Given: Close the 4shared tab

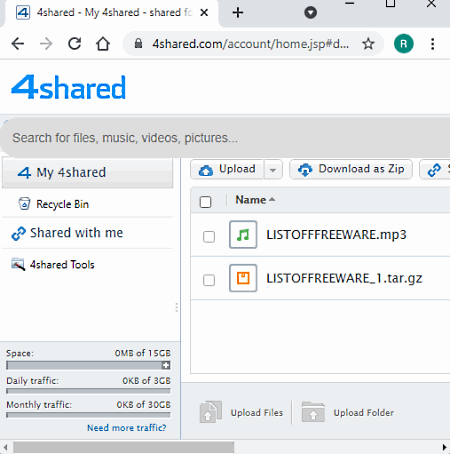Looking at the screenshot, I should pyautogui.click(x=204, y=13).
